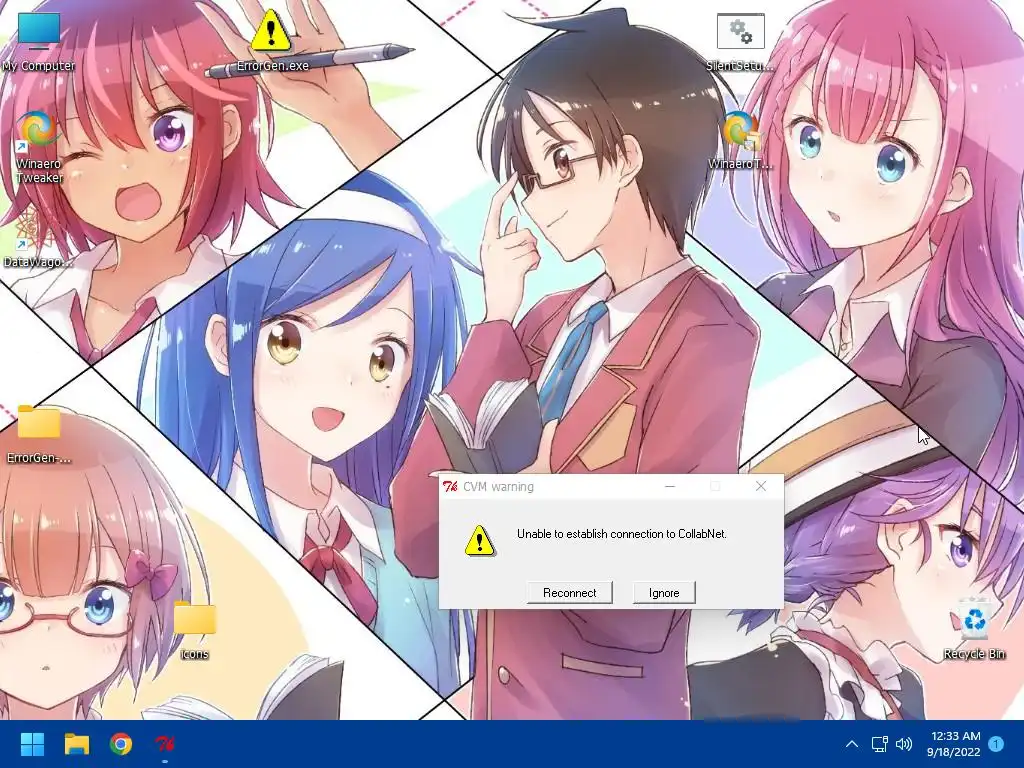Select the WinaeroT installer icon near the top right

(x=740, y=140)
